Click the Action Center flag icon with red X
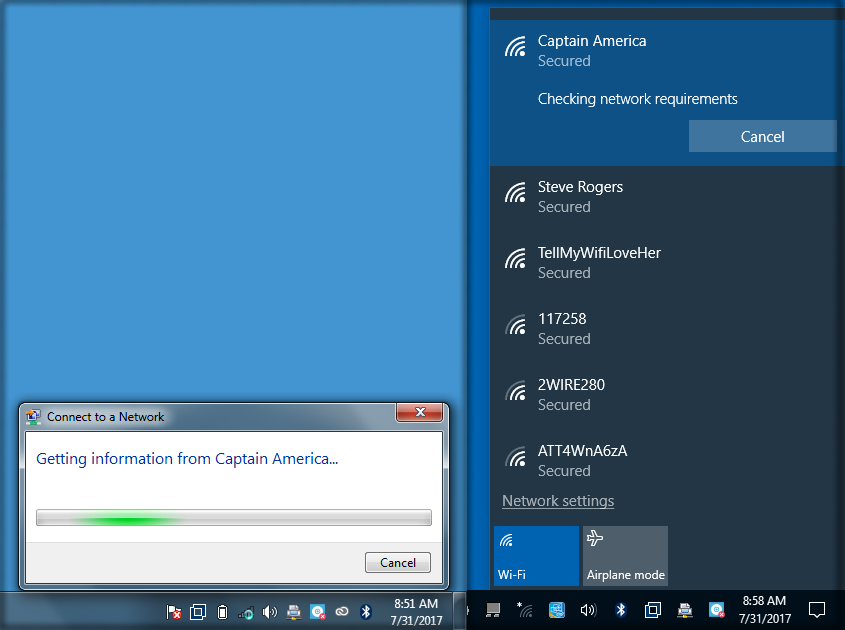845x630 pixels. 174,612
